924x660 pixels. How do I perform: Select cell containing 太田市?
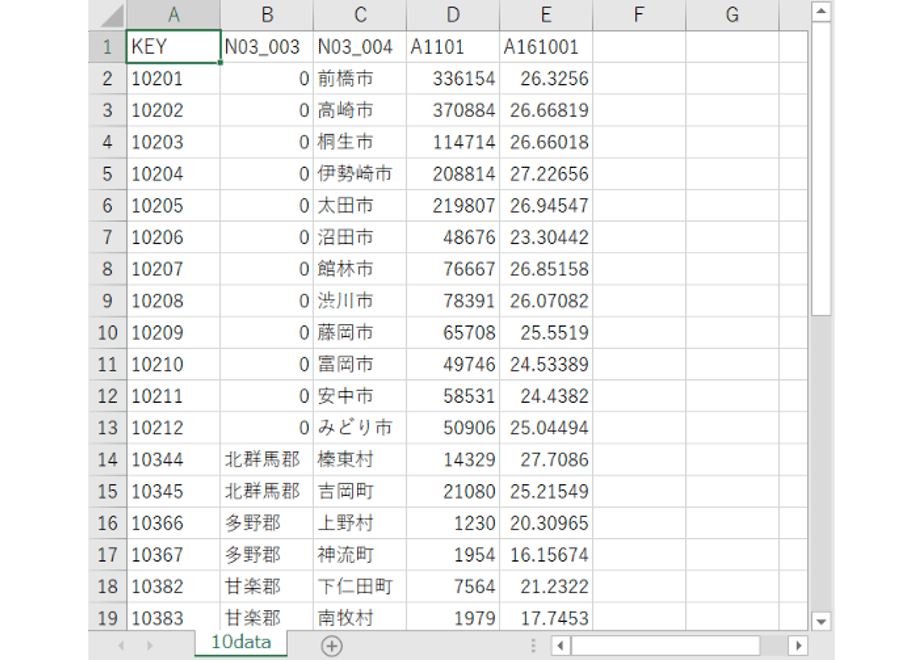click(360, 206)
